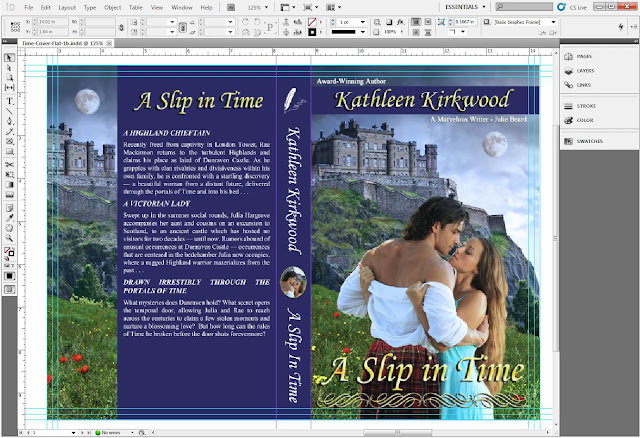Select the Gradient Swatch tool
Viewport: 640px width, 438px height.
[x=9, y=185]
